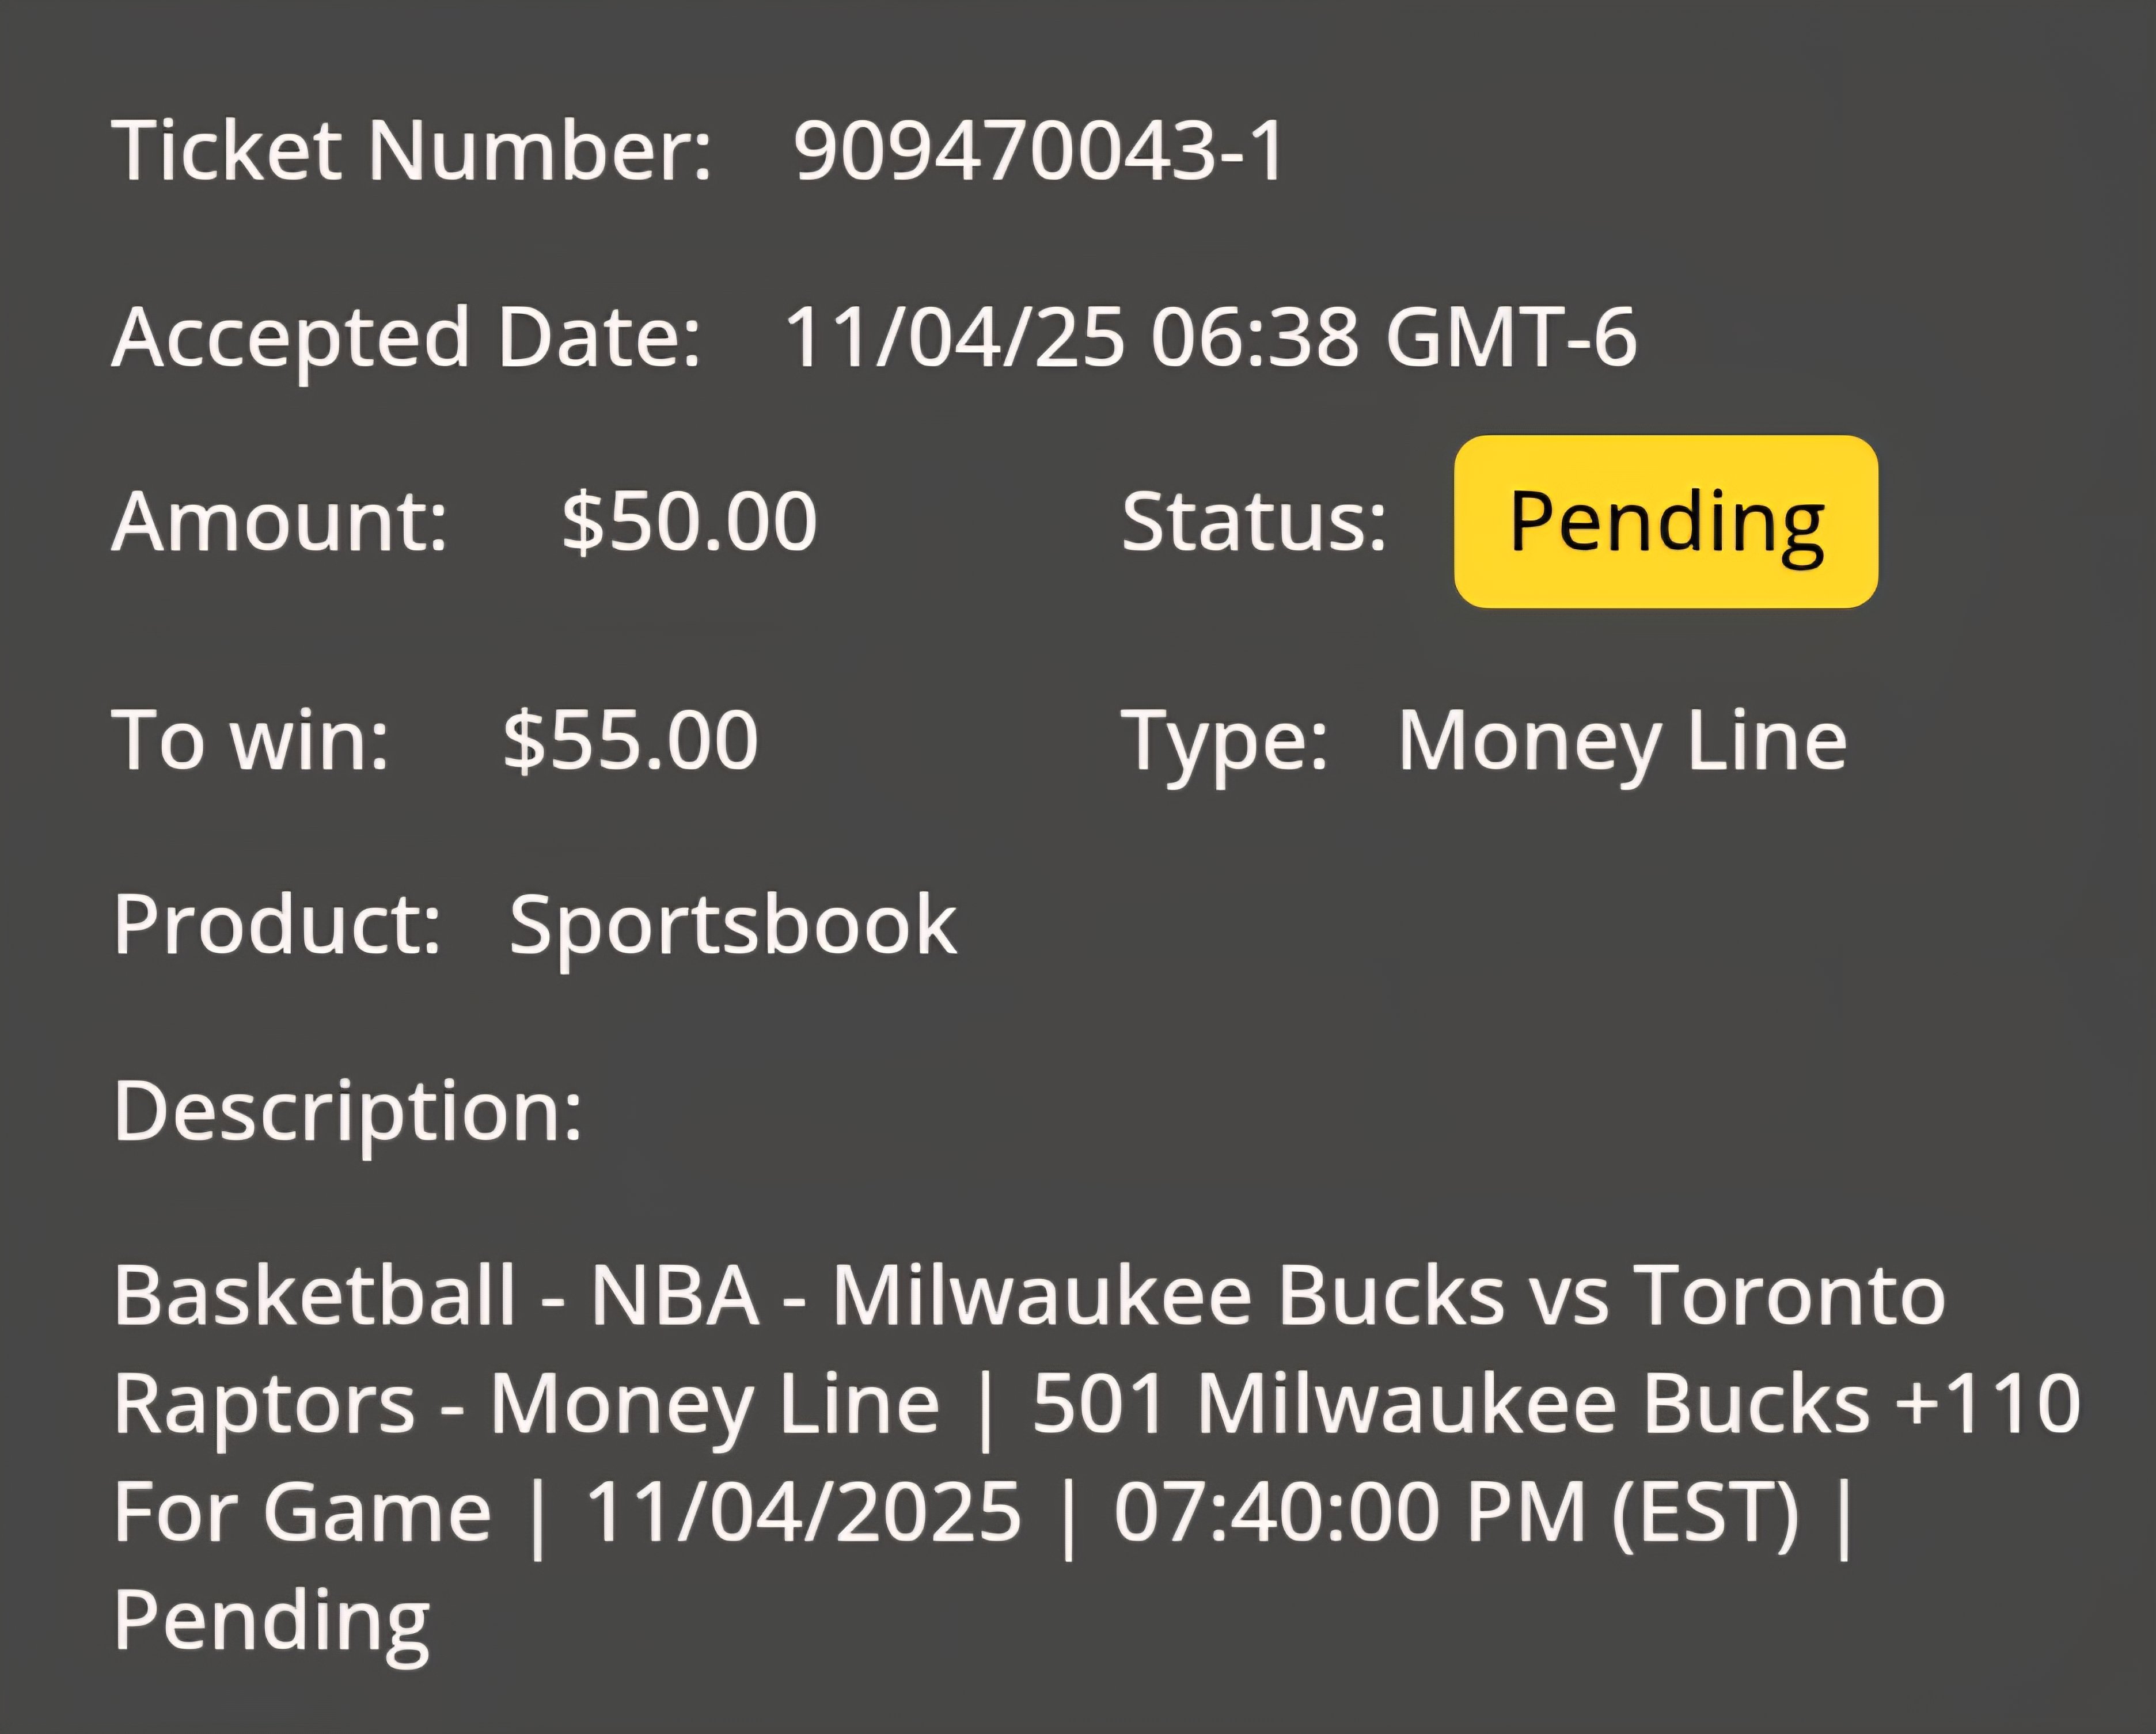Click the Product label
This screenshot has width=2156, height=1734.
(x=277, y=925)
